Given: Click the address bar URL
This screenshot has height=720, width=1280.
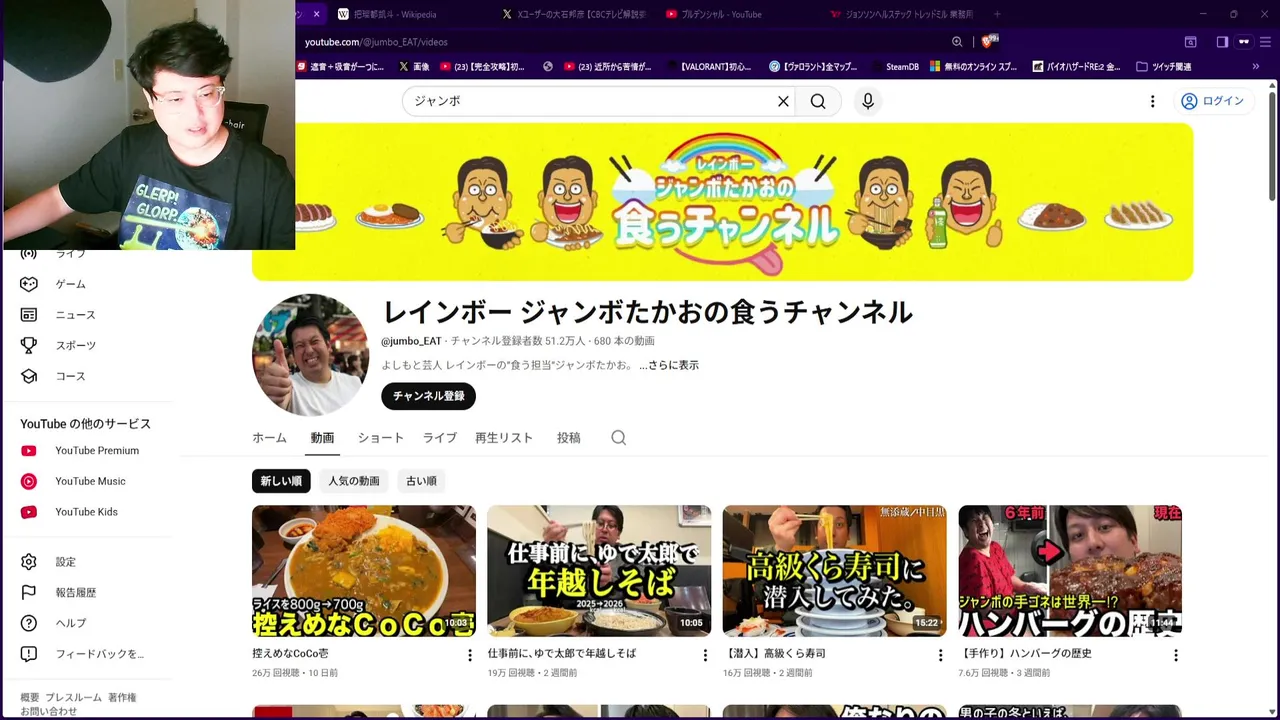Looking at the screenshot, I should [x=376, y=42].
